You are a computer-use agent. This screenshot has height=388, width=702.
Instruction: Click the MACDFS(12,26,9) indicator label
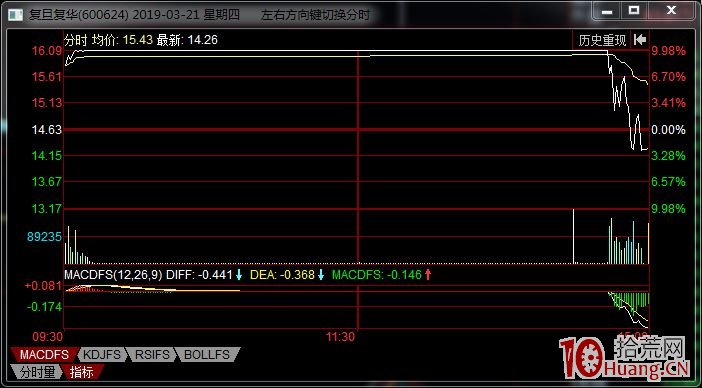pos(113,275)
